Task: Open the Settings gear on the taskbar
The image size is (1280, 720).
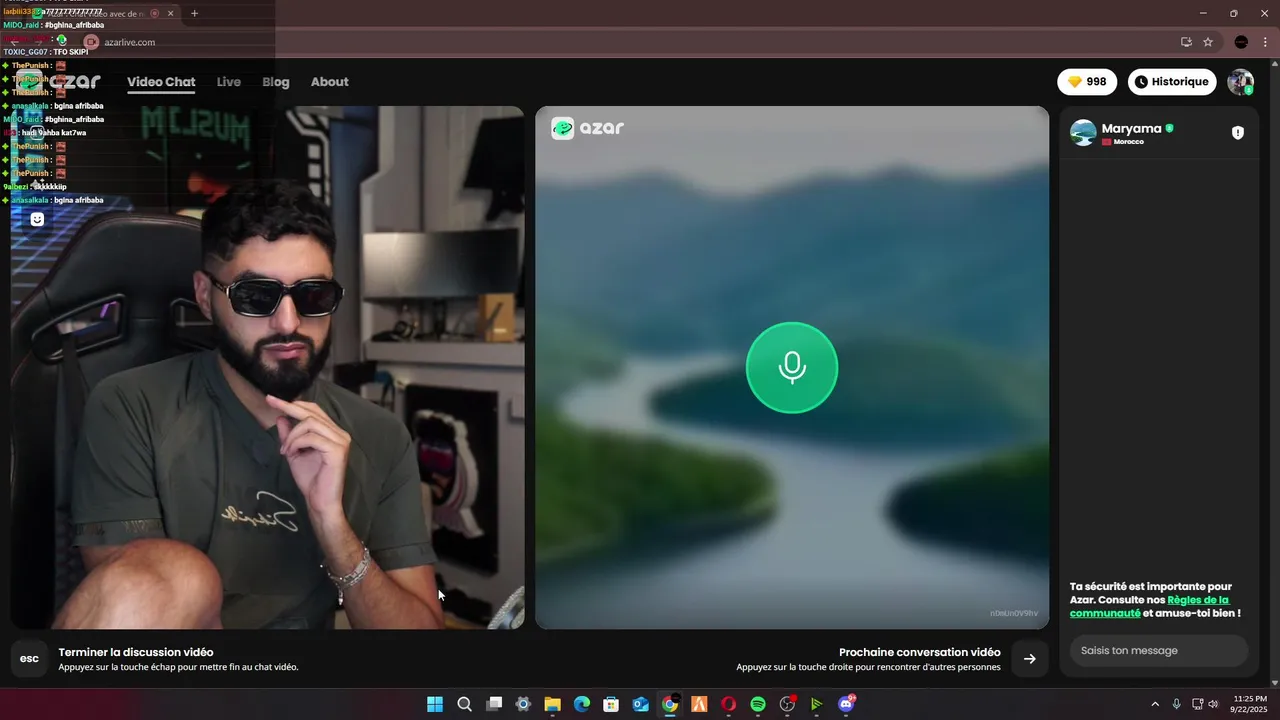Action: [x=523, y=704]
